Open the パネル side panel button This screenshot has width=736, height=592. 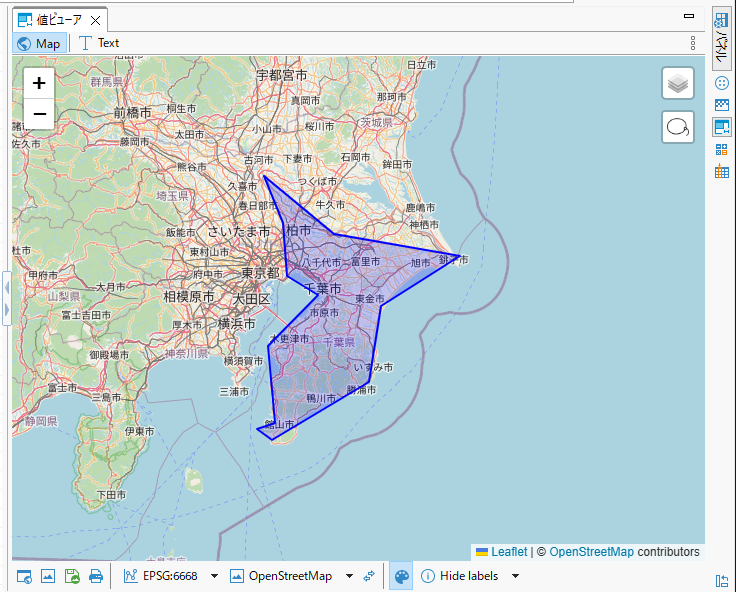coord(721,38)
